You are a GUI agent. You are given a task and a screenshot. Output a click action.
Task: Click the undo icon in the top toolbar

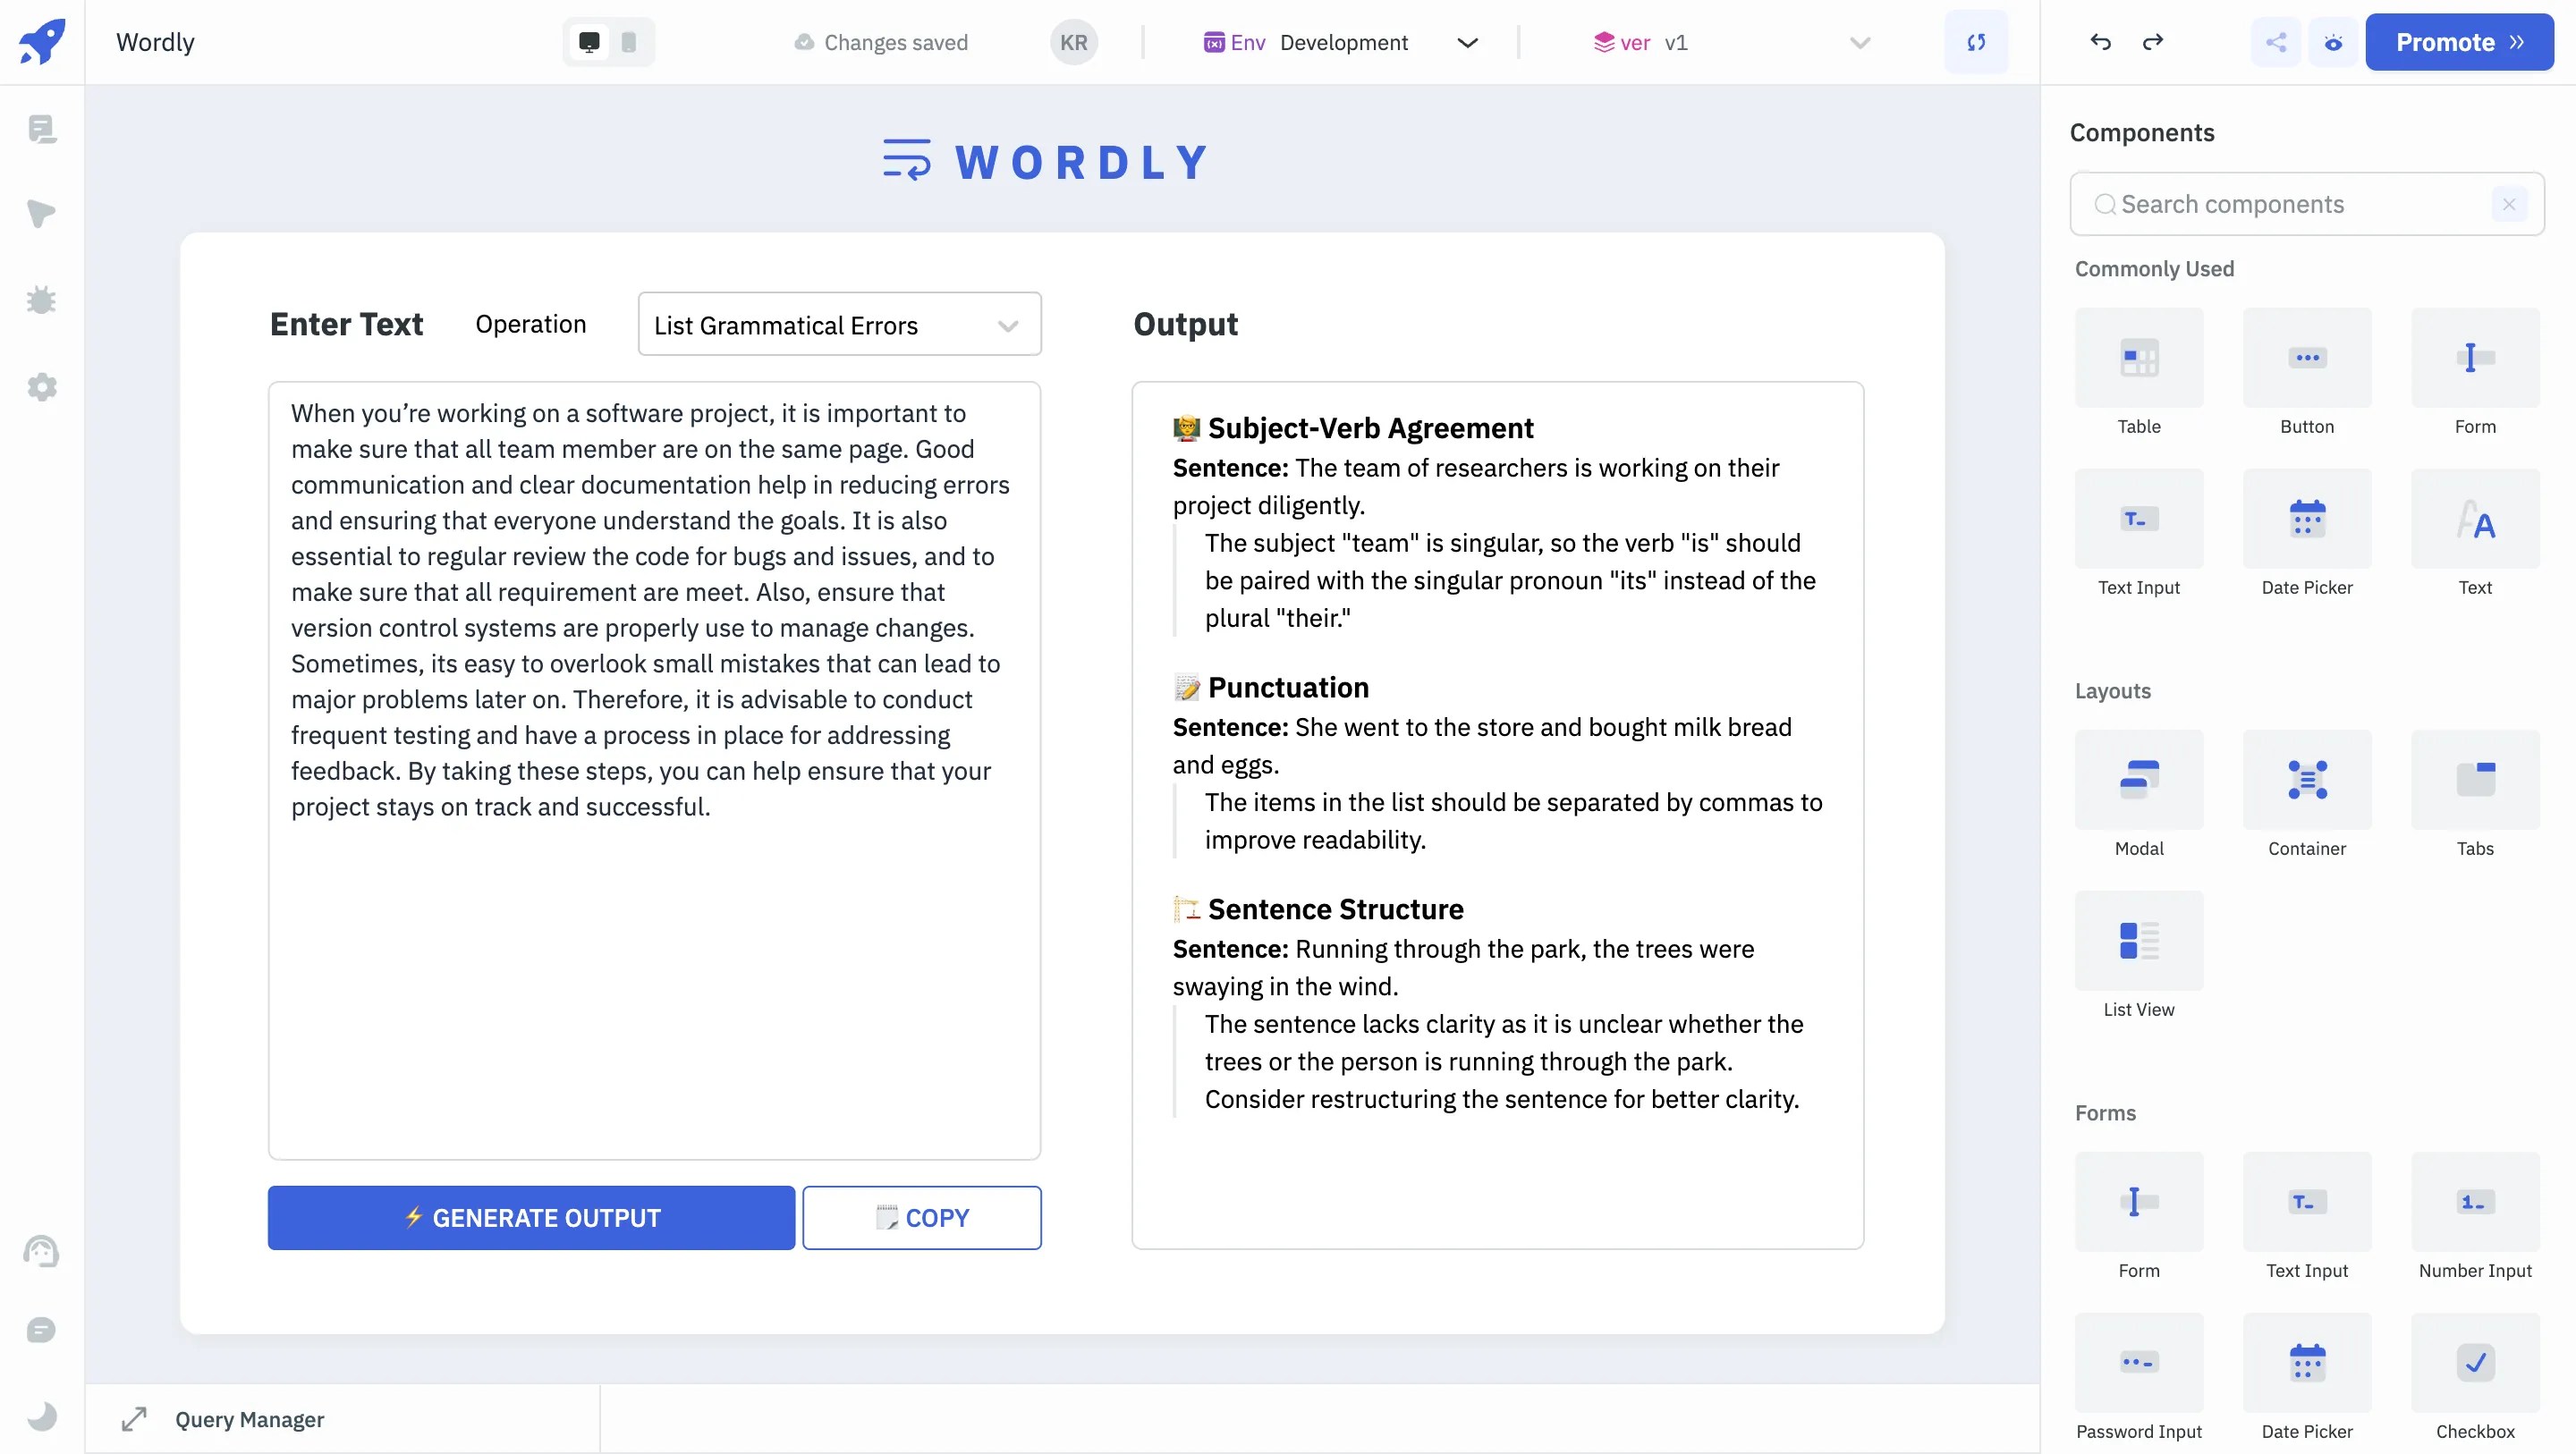(2100, 42)
